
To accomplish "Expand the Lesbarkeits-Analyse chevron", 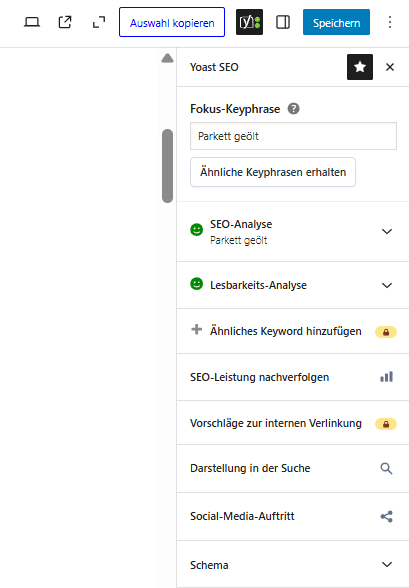I will pos(387,285).
